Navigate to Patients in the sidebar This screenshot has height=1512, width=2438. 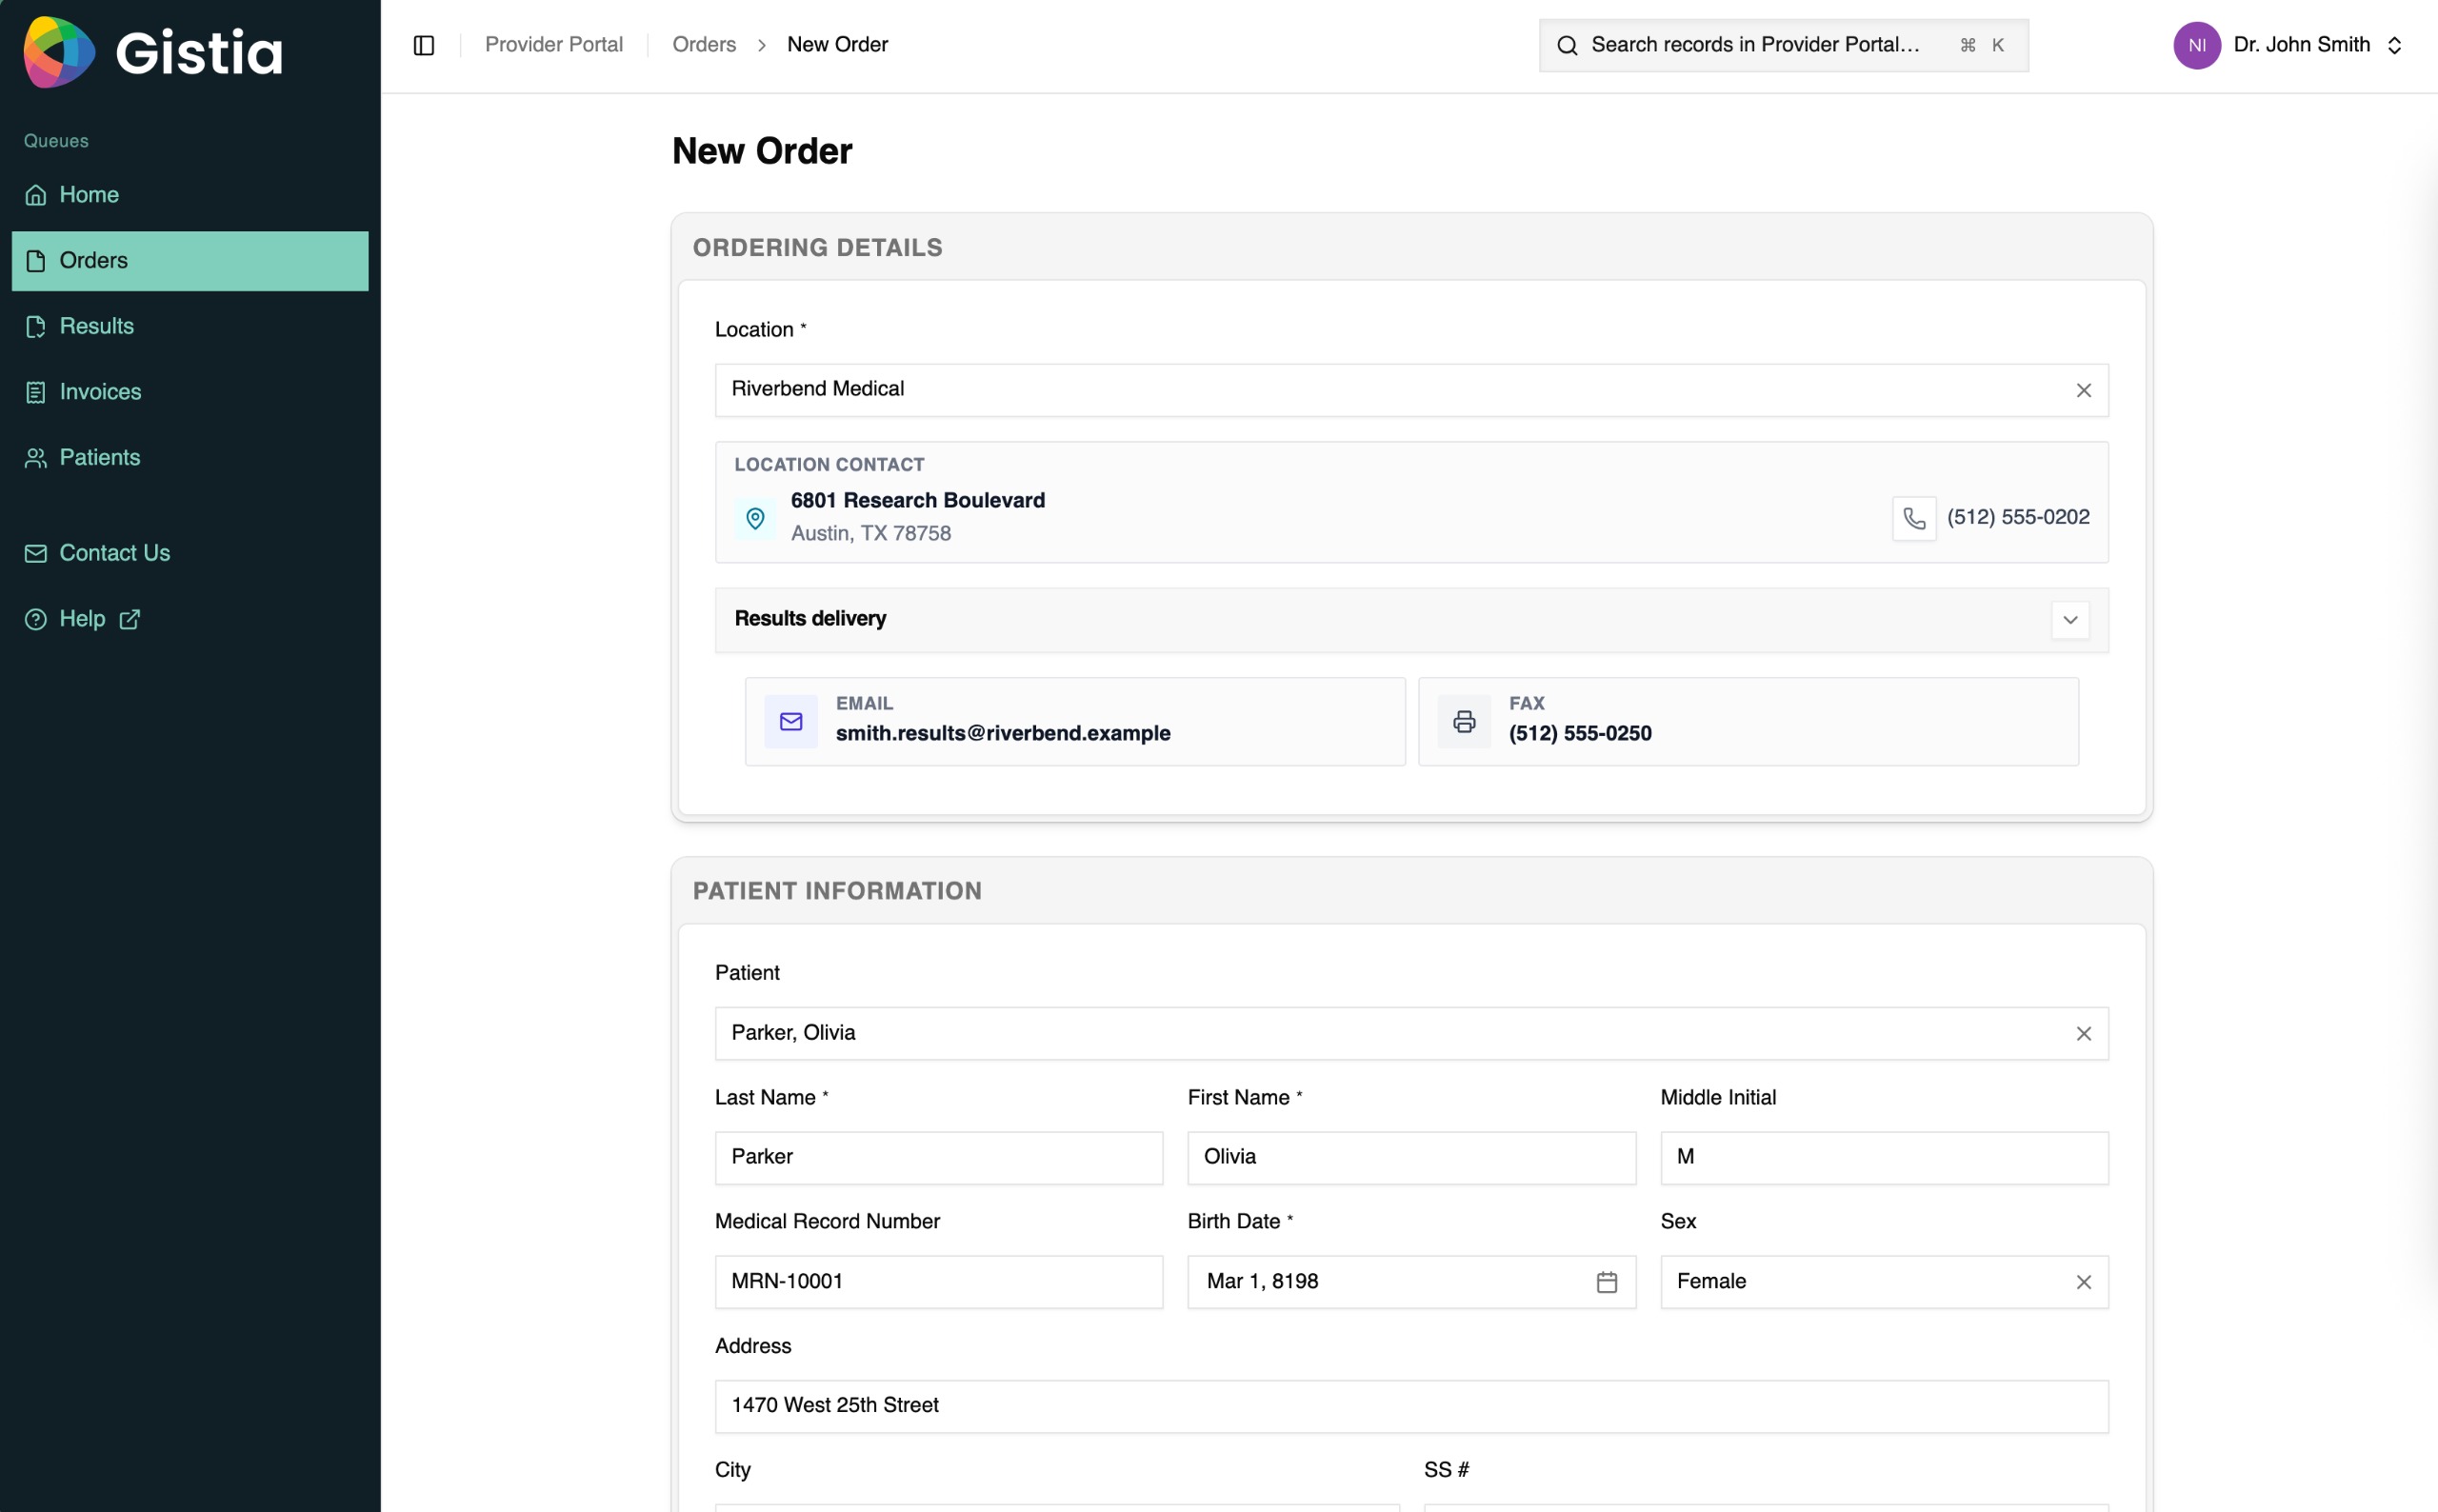tap(190, 458)
